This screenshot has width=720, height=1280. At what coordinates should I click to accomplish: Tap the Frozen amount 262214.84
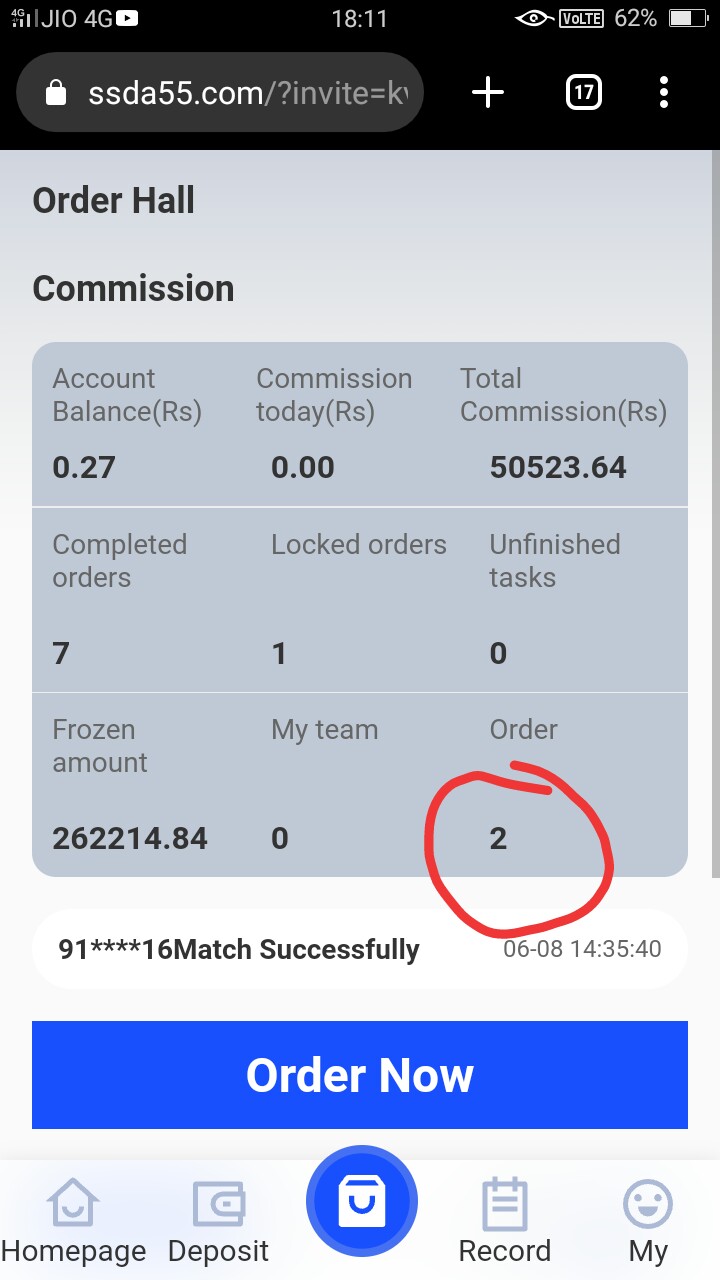(x=130, y=838)
